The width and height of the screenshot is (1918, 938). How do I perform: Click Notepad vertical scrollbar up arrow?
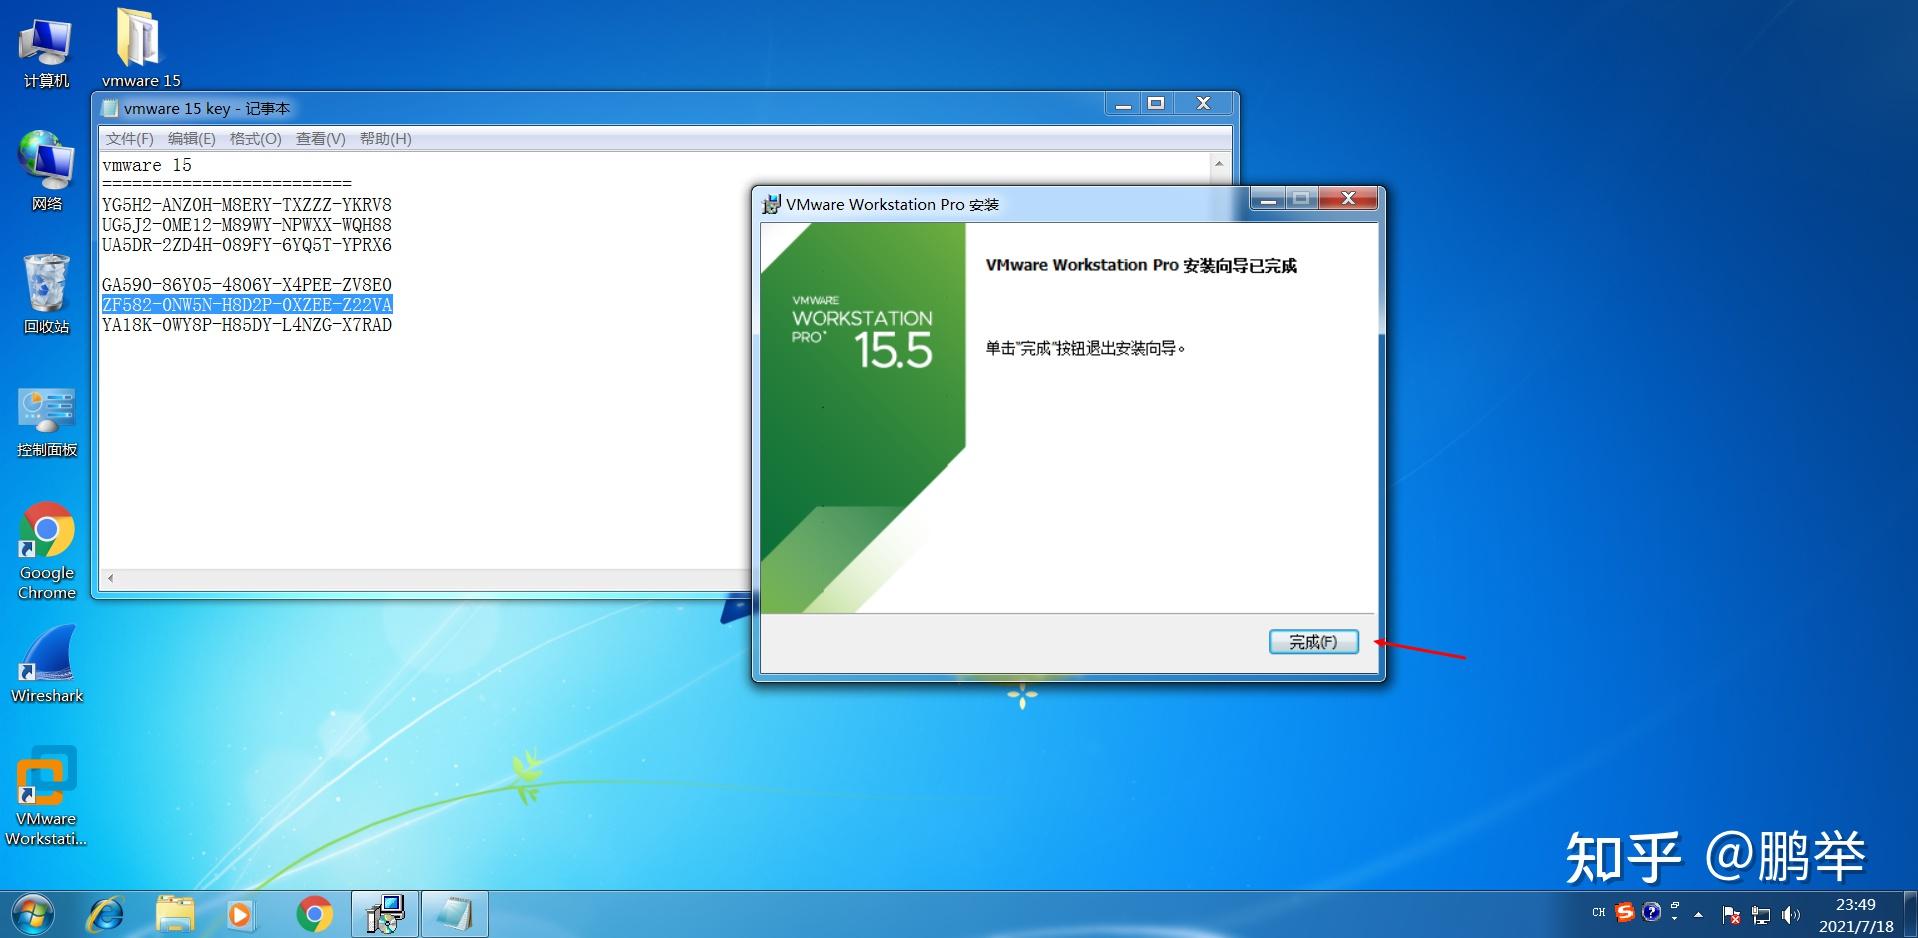[1219, 163]
